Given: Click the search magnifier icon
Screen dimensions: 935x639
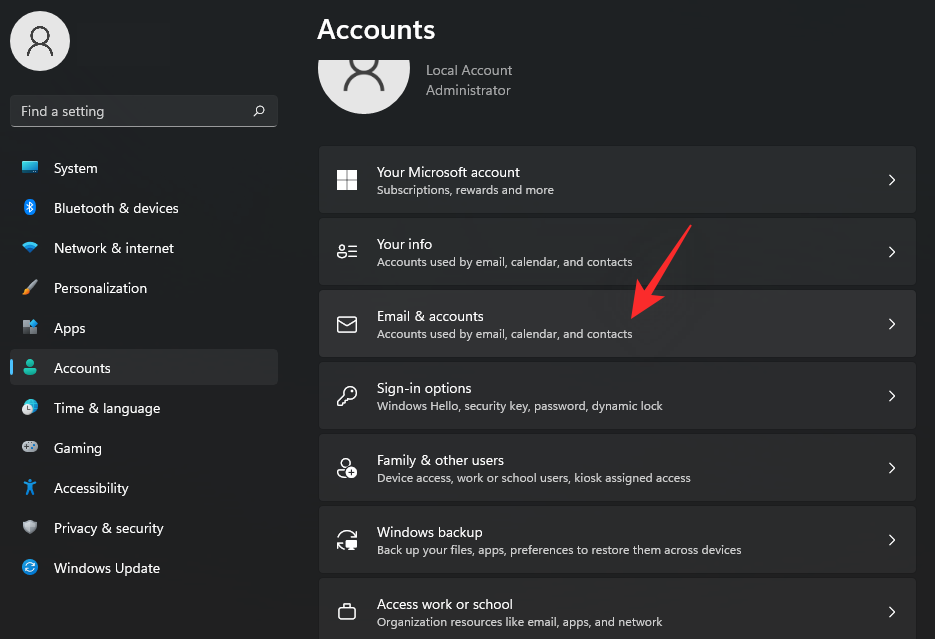Looking at the screenshot, I should click(x=259, y=111).
